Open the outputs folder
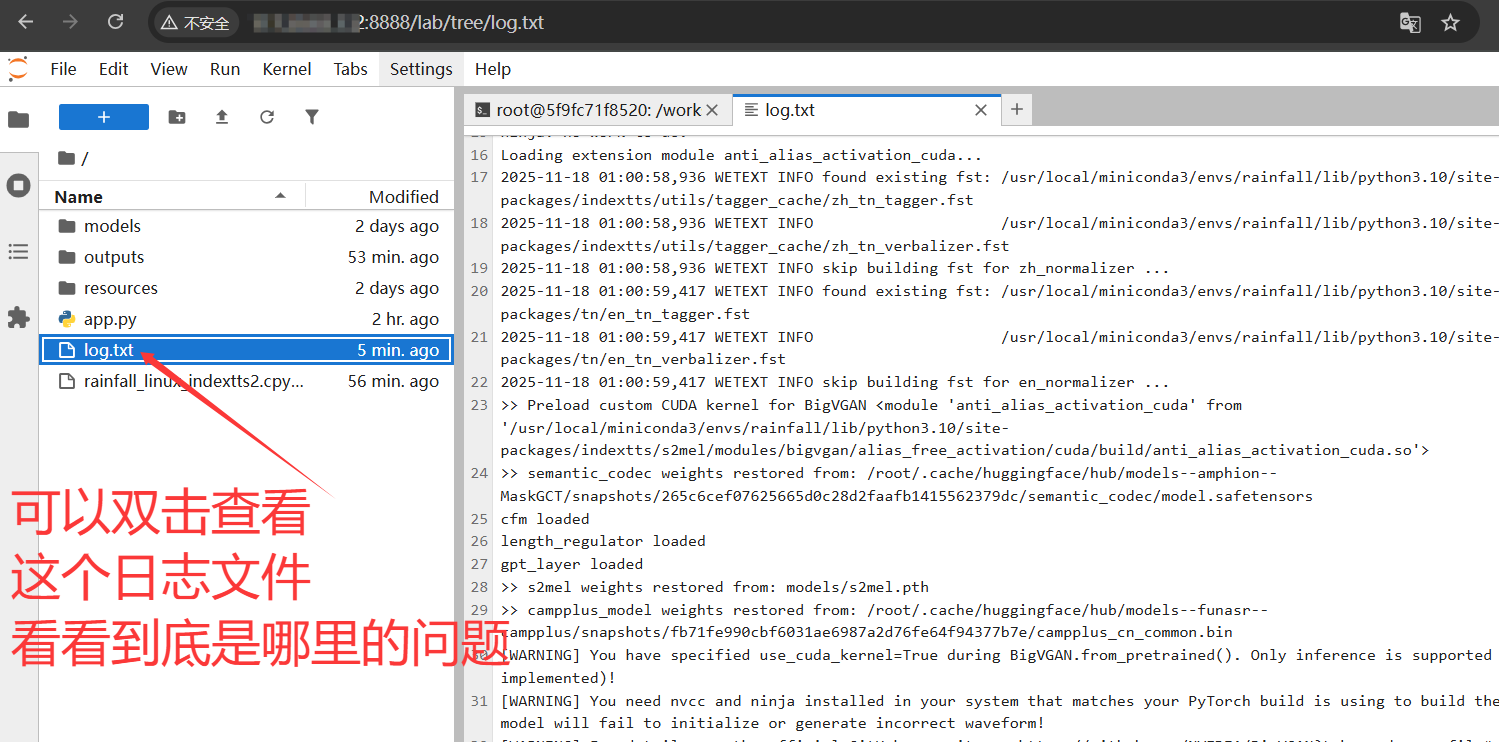The image size is (1499, 742). pos(114,257)
